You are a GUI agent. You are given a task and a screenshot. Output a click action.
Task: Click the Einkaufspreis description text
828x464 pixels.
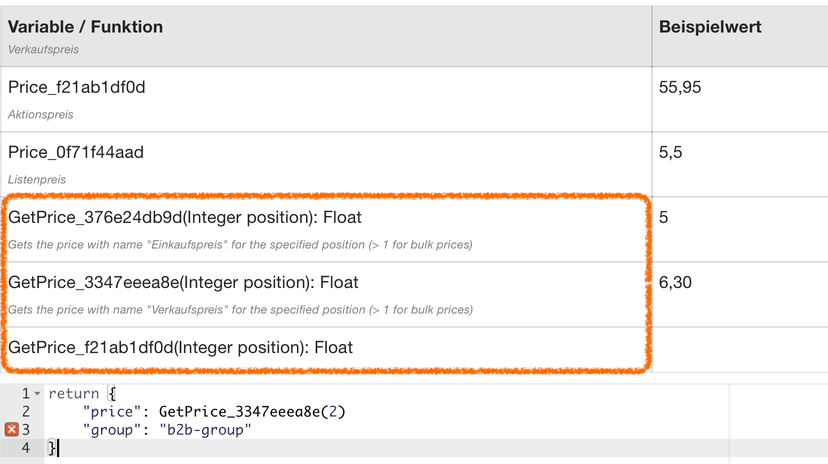click(240, 245)
